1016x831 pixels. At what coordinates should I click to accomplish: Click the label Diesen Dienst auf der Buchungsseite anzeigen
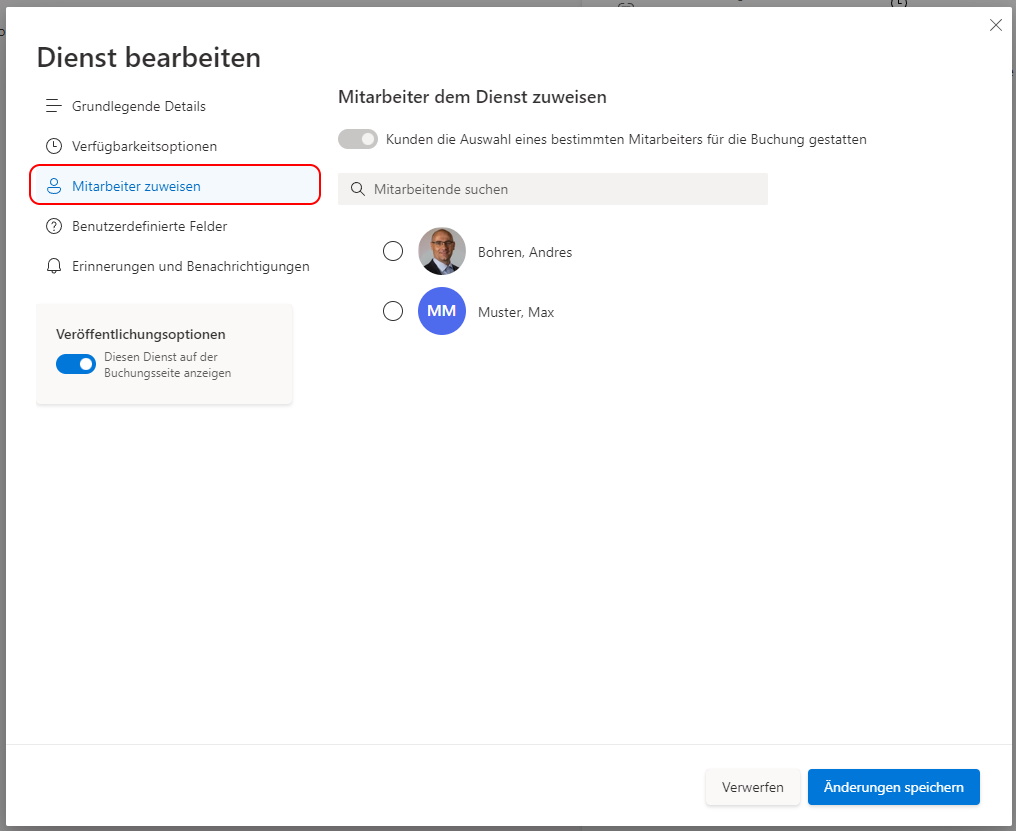coord(167,365)
